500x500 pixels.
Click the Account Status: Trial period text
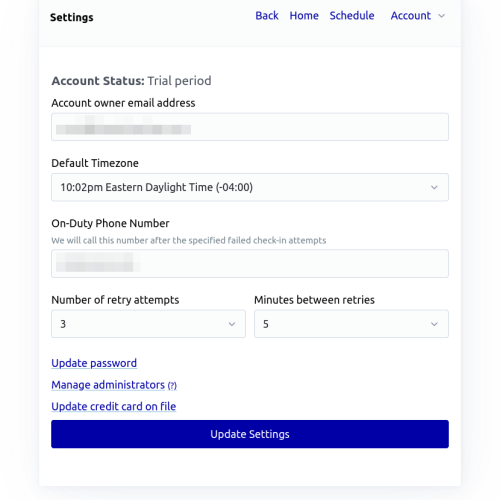tap(131, 81)
